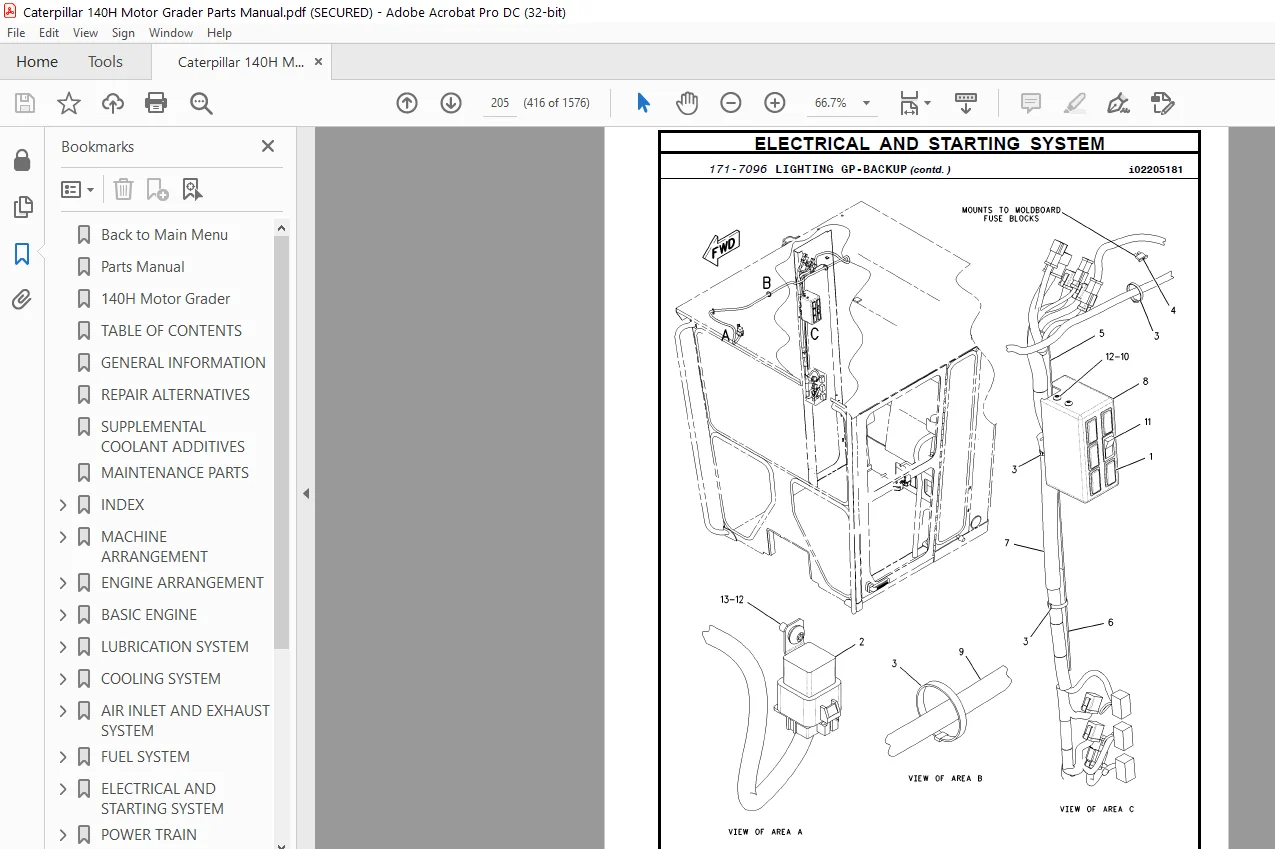
Task: Click the Save file icon
Action: (x=25, y=103)
